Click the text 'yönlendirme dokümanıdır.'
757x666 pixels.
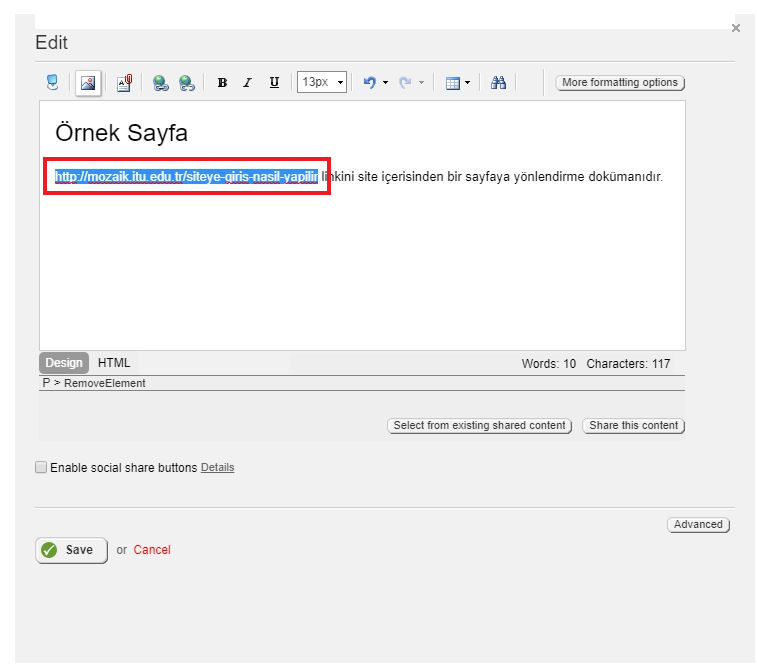pos(588,177)
